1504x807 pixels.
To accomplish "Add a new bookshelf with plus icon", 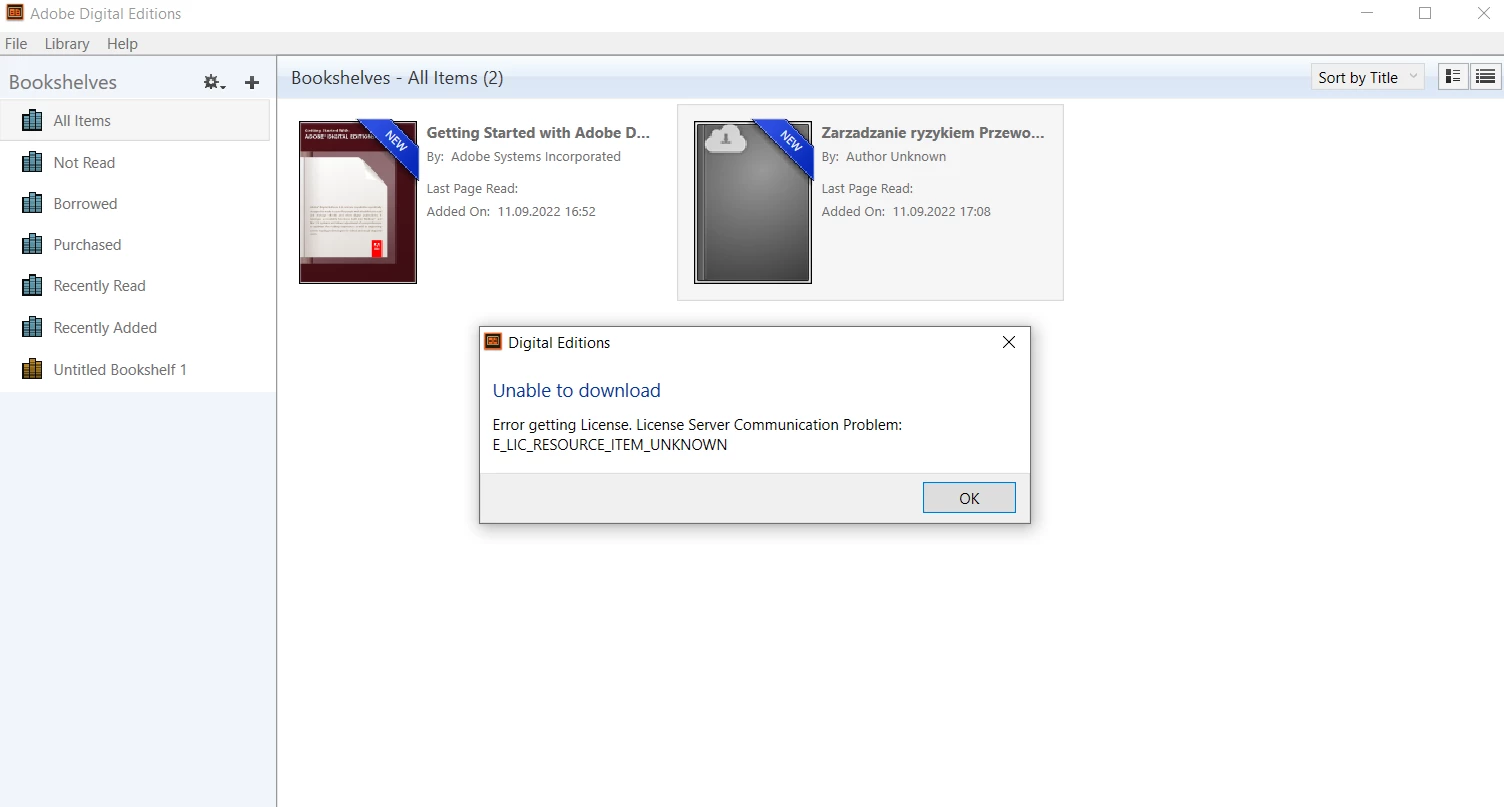I will tap(252, 83).
